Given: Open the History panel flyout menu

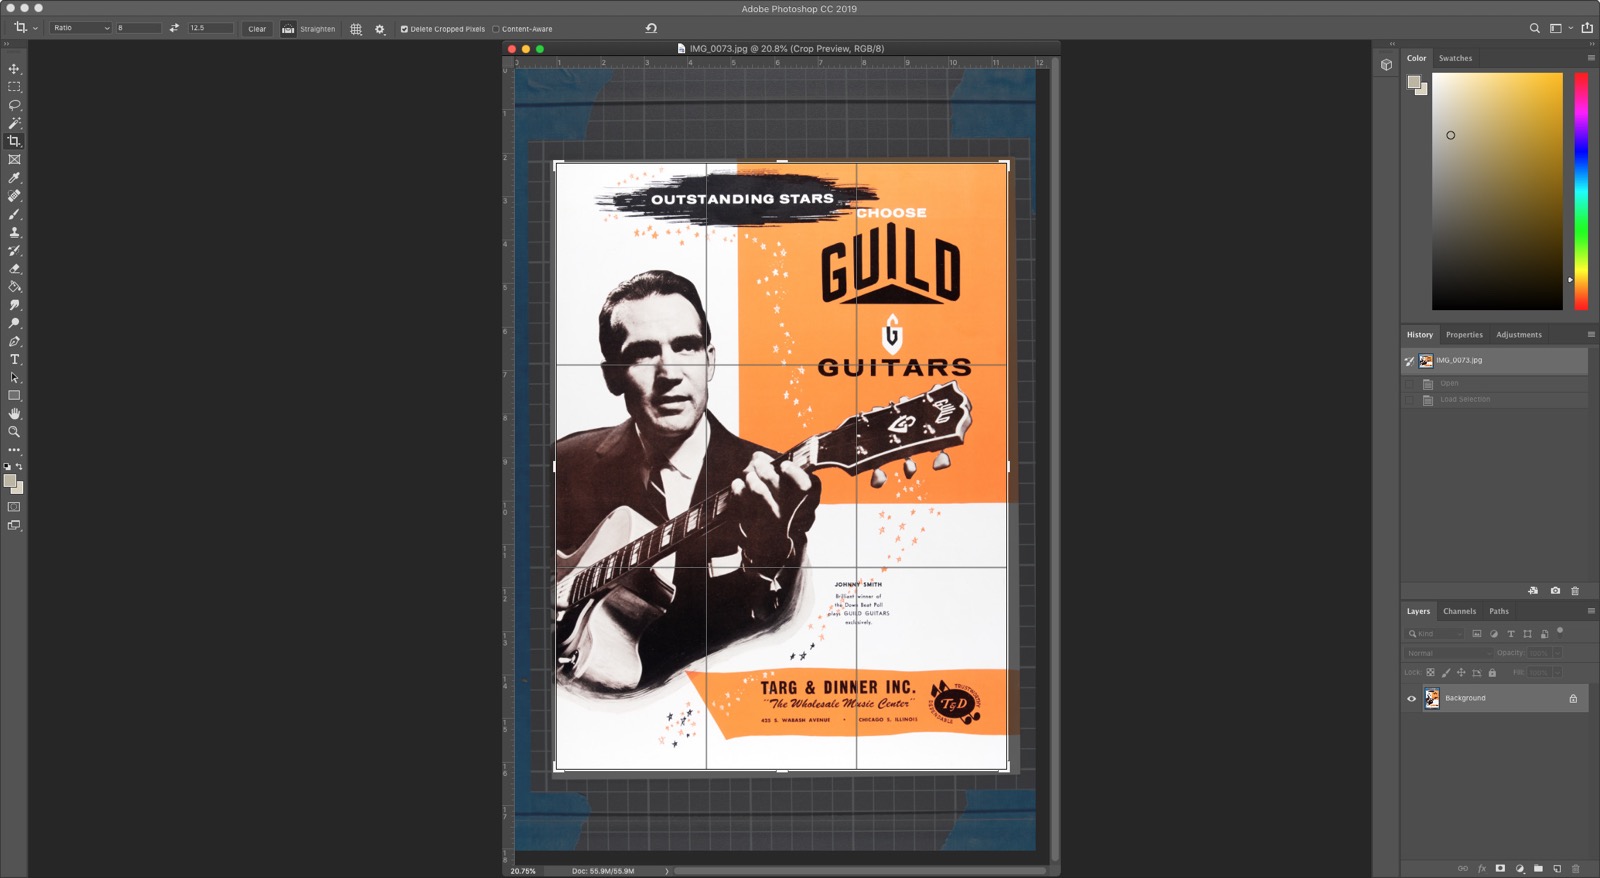Looking at the screenshot, I should click(1591, 335).
